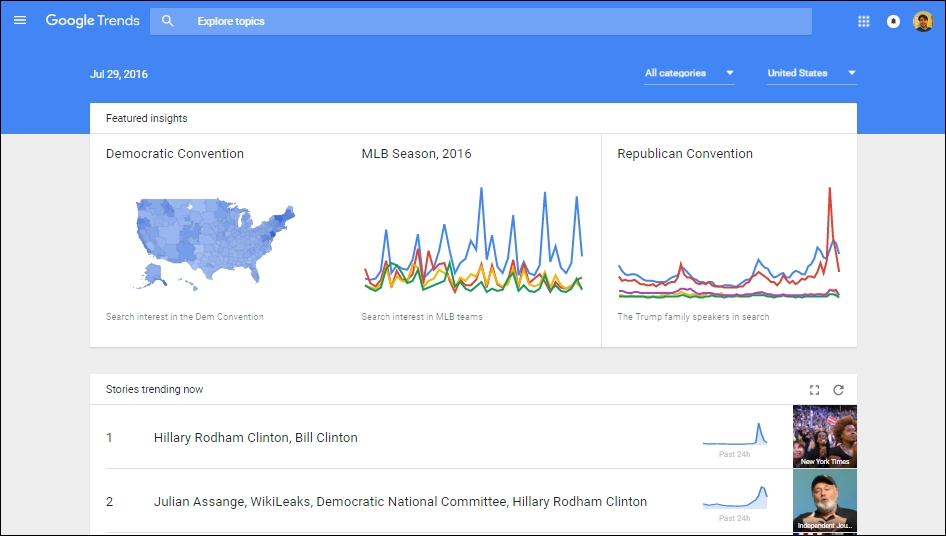Open the hamburger main menu

[20, 21]
